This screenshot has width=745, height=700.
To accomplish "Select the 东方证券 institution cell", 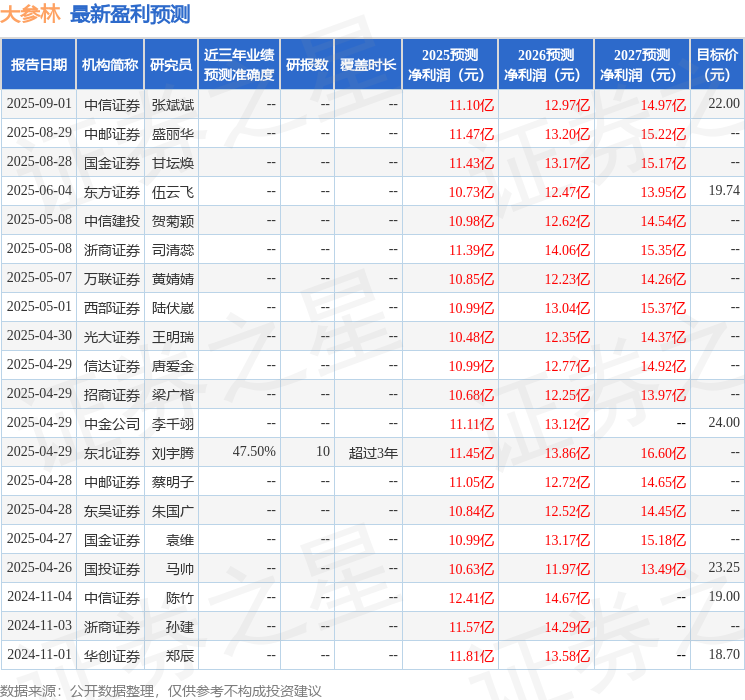I will point(112,192).
